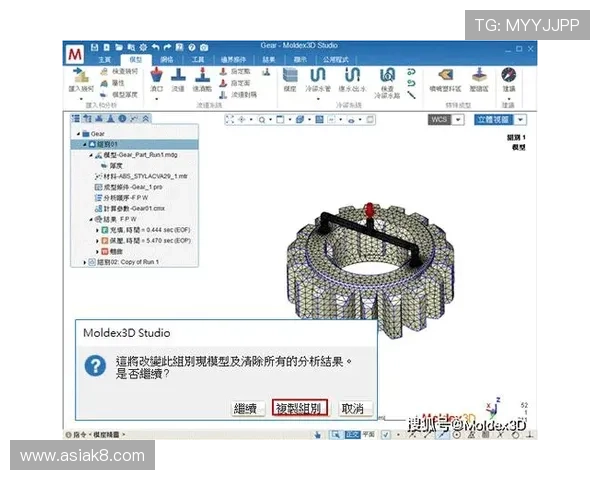Image resolution: width=600 pixels, height=480 pixels.
Task: Click the settings gear icon in title bar
Action: point(143,47)
